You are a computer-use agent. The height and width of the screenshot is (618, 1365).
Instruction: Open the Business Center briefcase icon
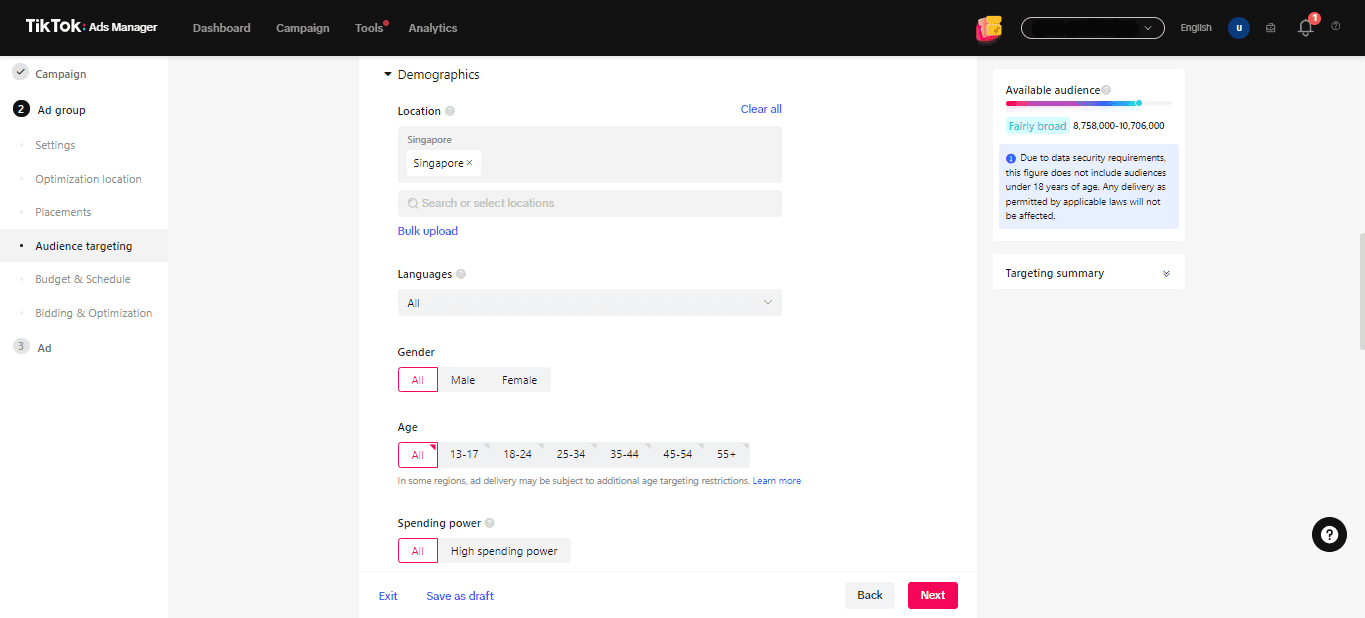(x=1270, y=28)
